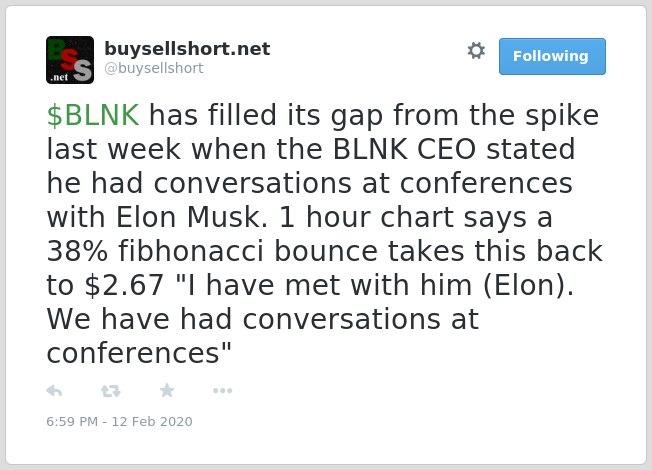
Task: Retweet this buysellshort.net tweet
Action: pos(111,391)
